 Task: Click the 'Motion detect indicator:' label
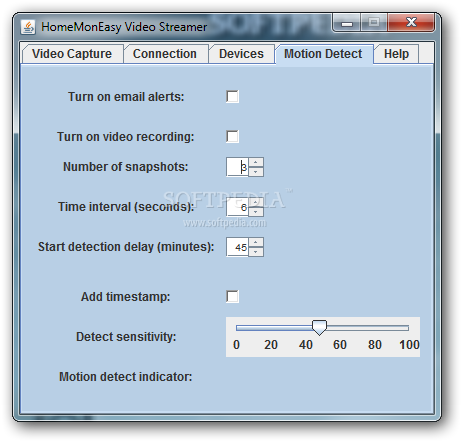coord(126,377)
